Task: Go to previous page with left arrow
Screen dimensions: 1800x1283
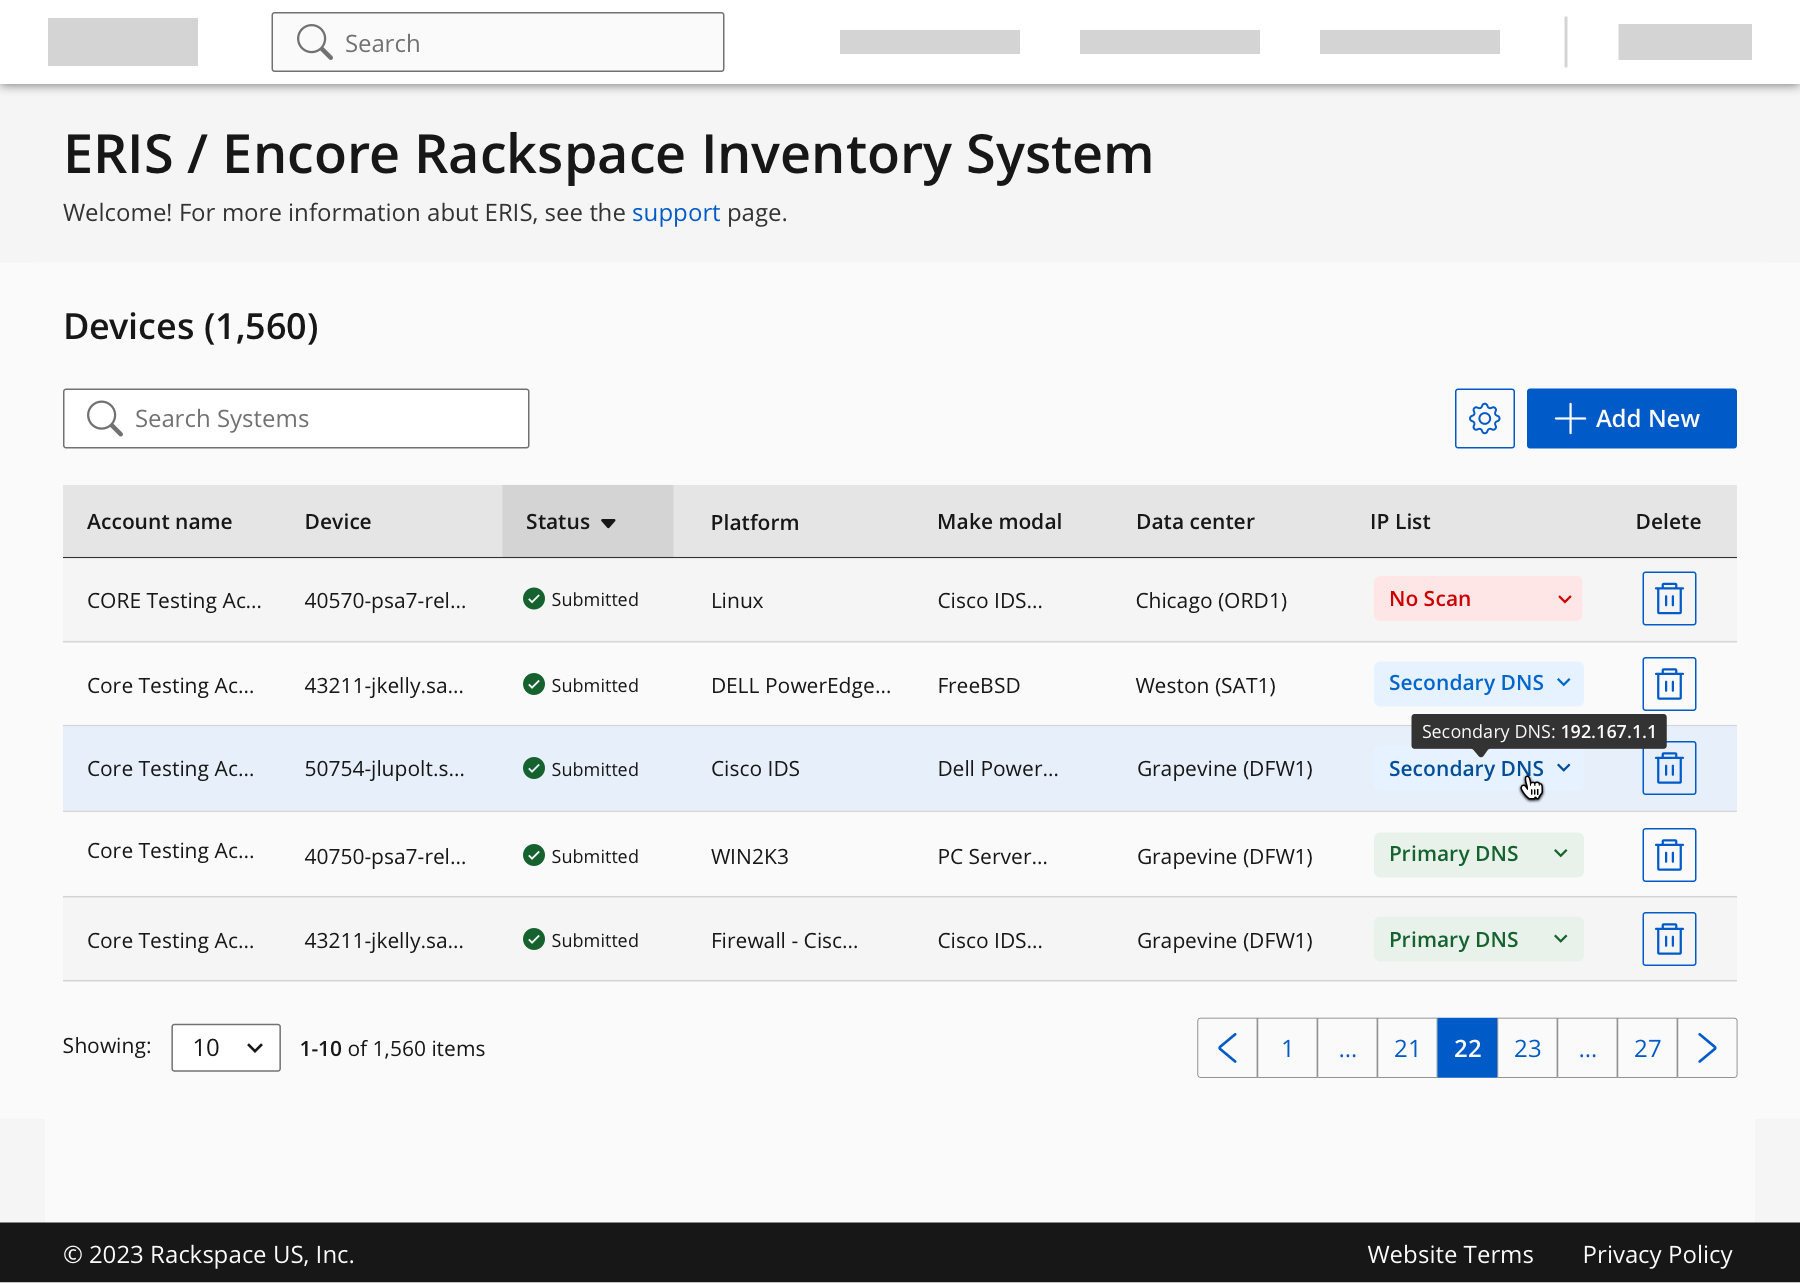Action: tap(1227, 1048)
